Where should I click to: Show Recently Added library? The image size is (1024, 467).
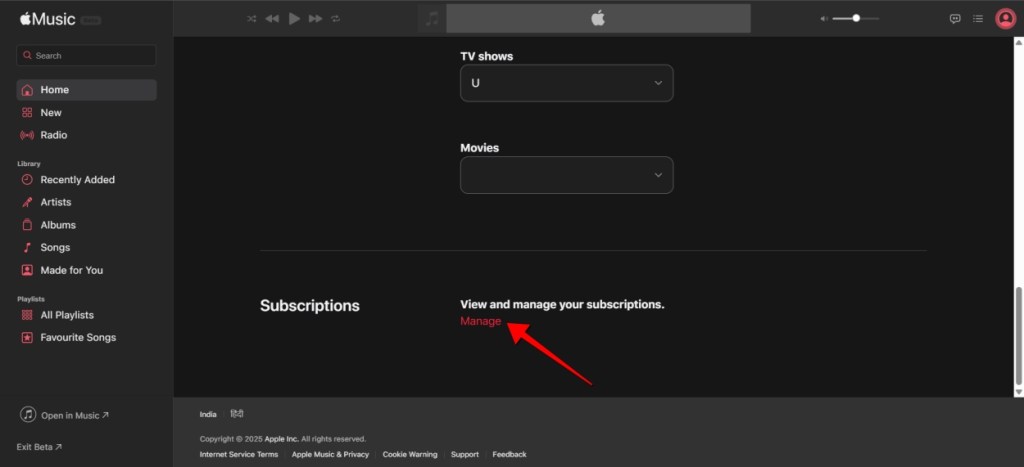pyautogui.click(x=78, y=180)
